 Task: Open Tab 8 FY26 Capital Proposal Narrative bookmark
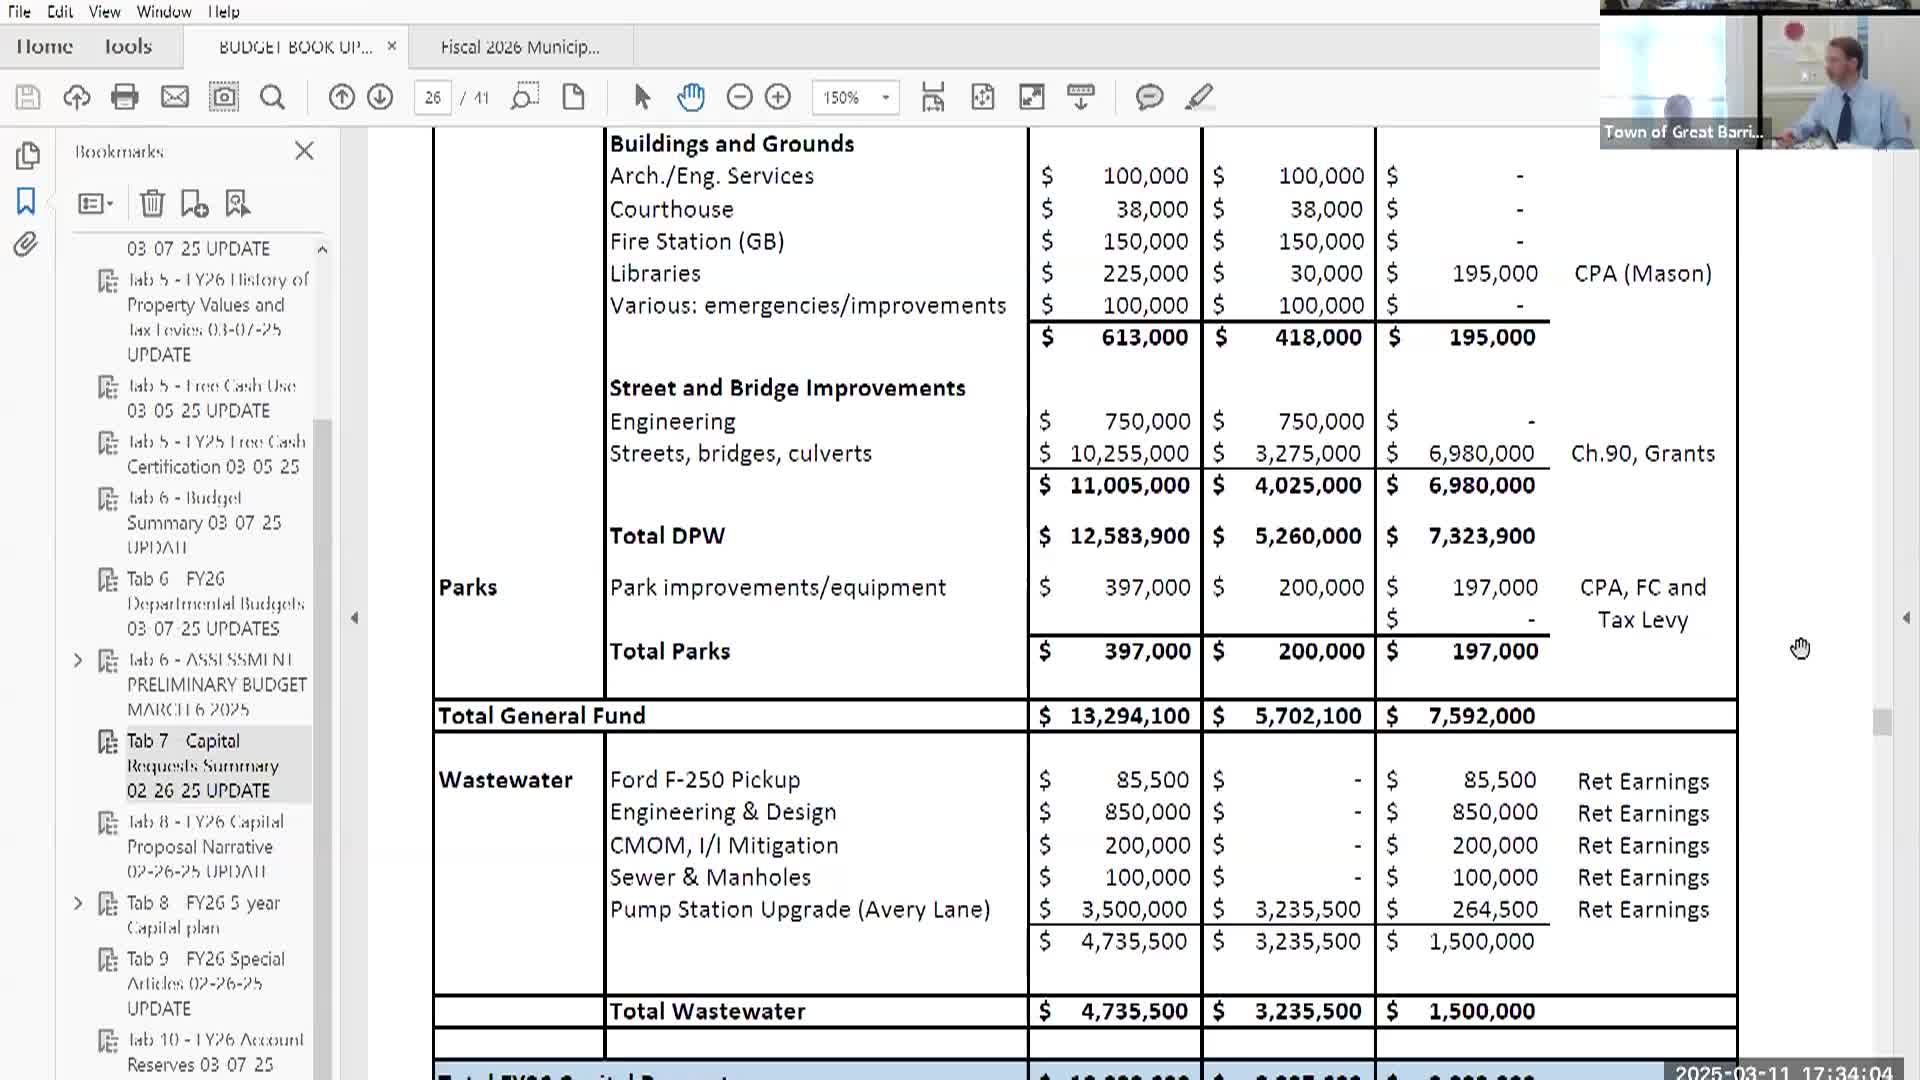pos(205,846)
